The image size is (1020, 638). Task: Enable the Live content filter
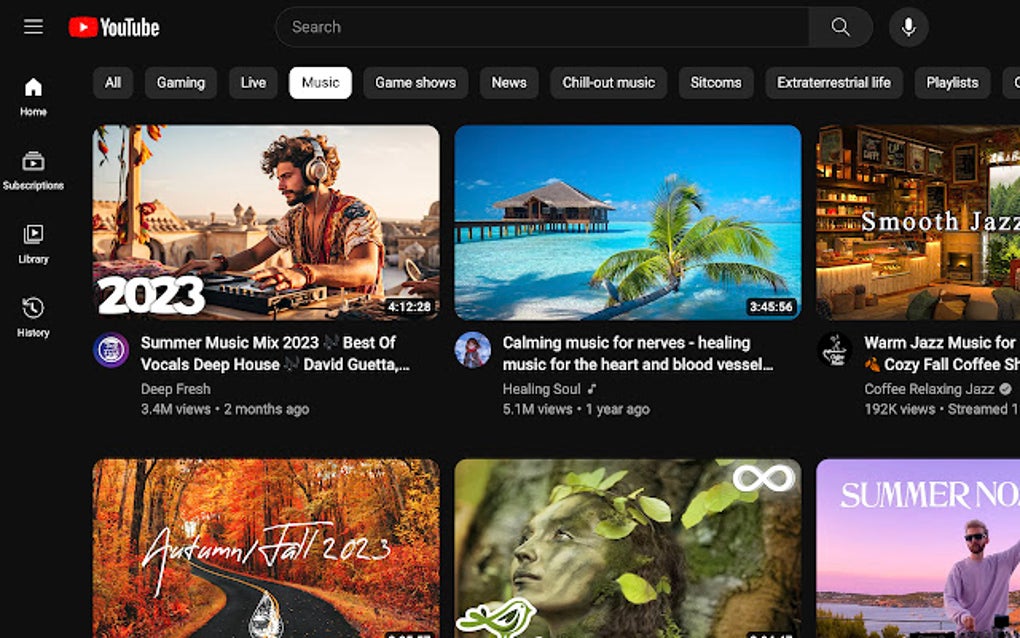tap(252, 83)
